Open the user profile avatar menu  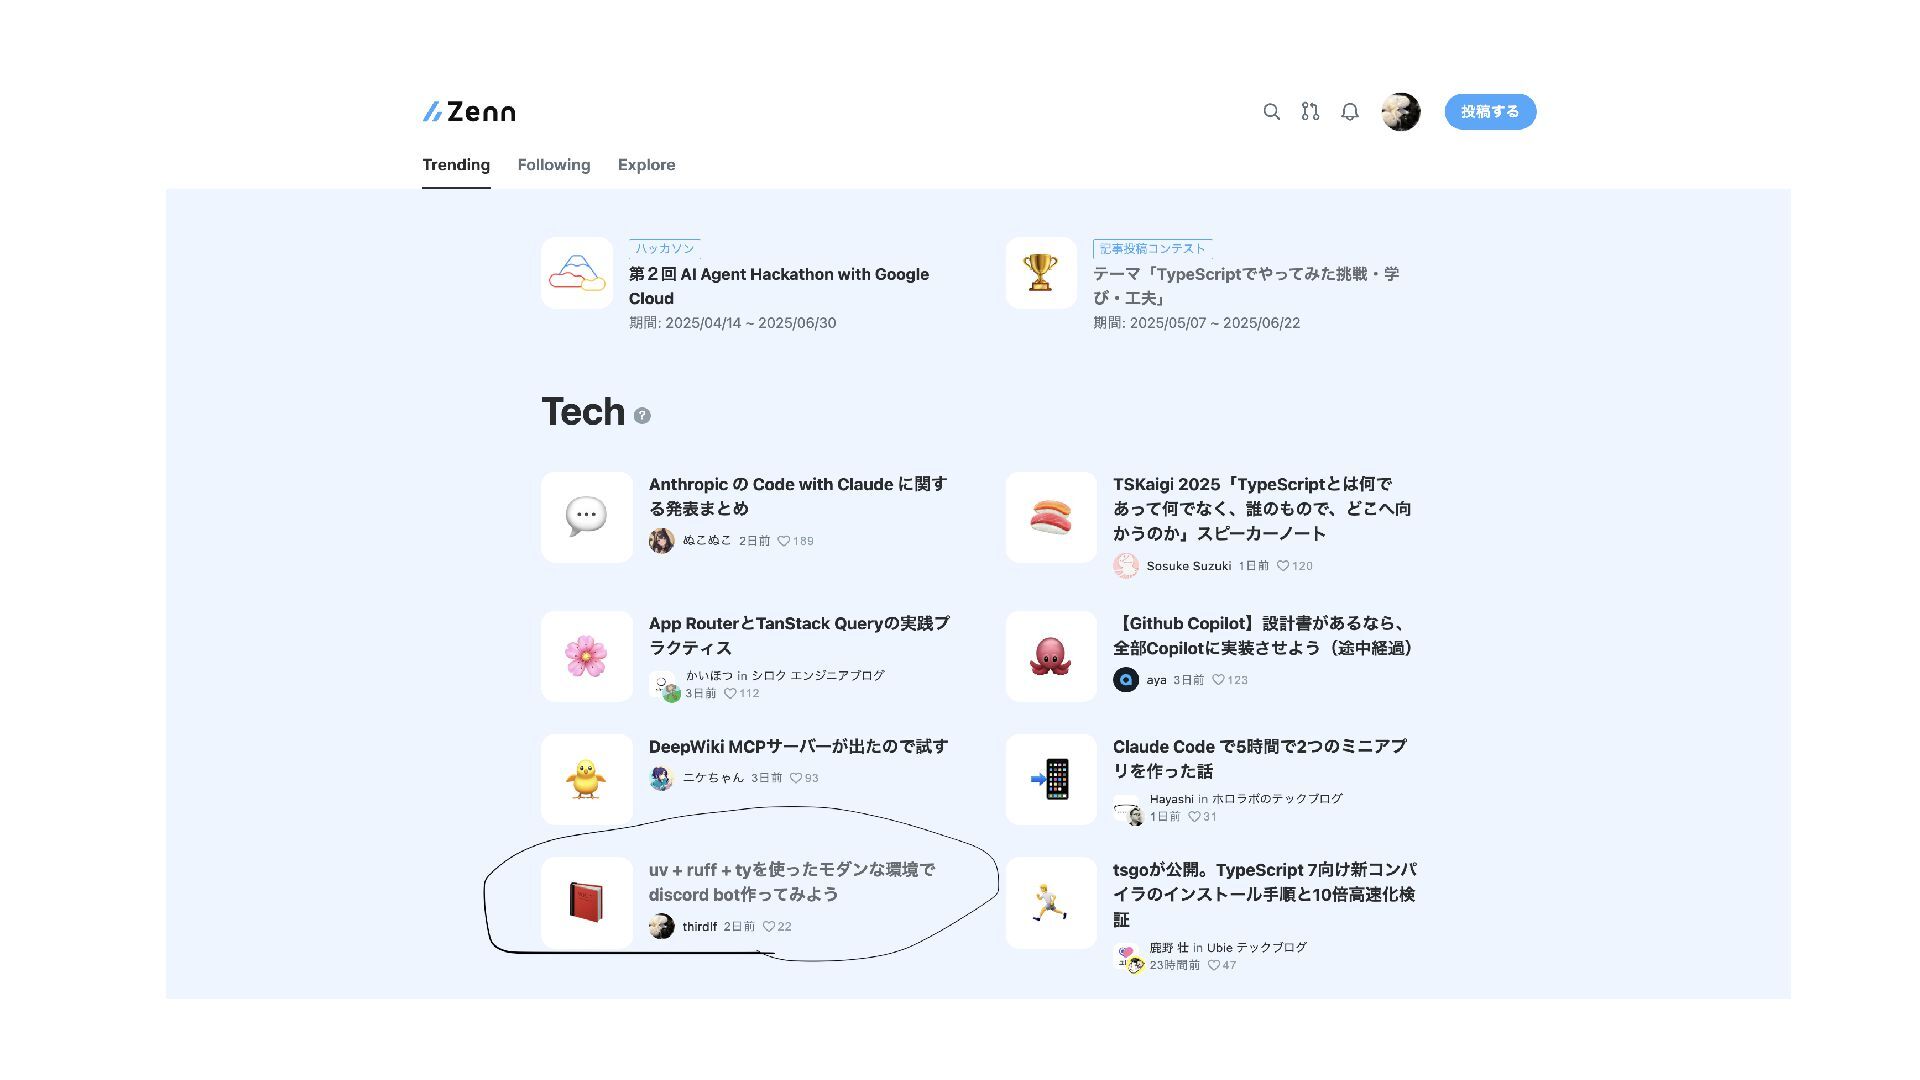(x=1401, y=112)
